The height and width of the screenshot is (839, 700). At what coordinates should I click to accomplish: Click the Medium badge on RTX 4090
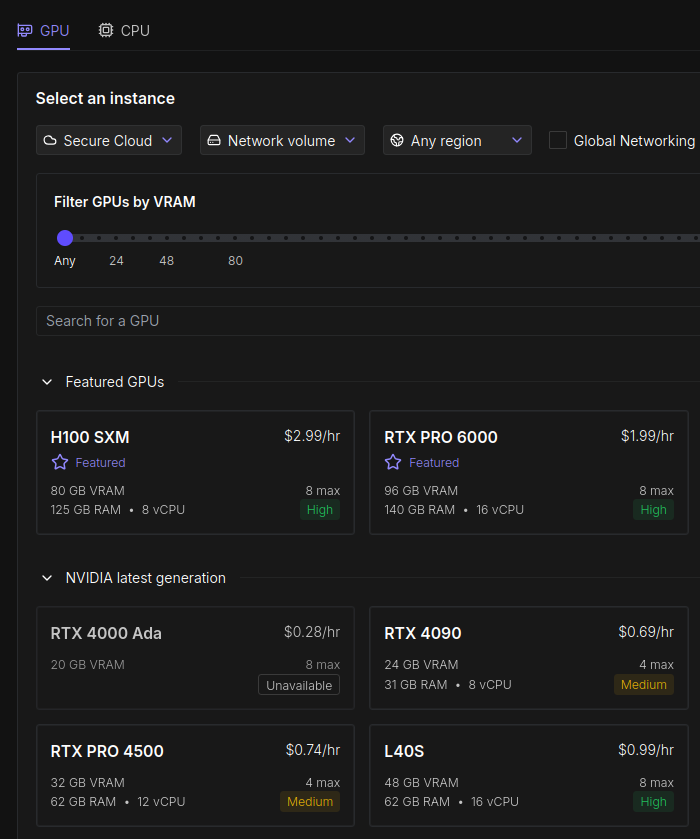(x=643, y=685)
